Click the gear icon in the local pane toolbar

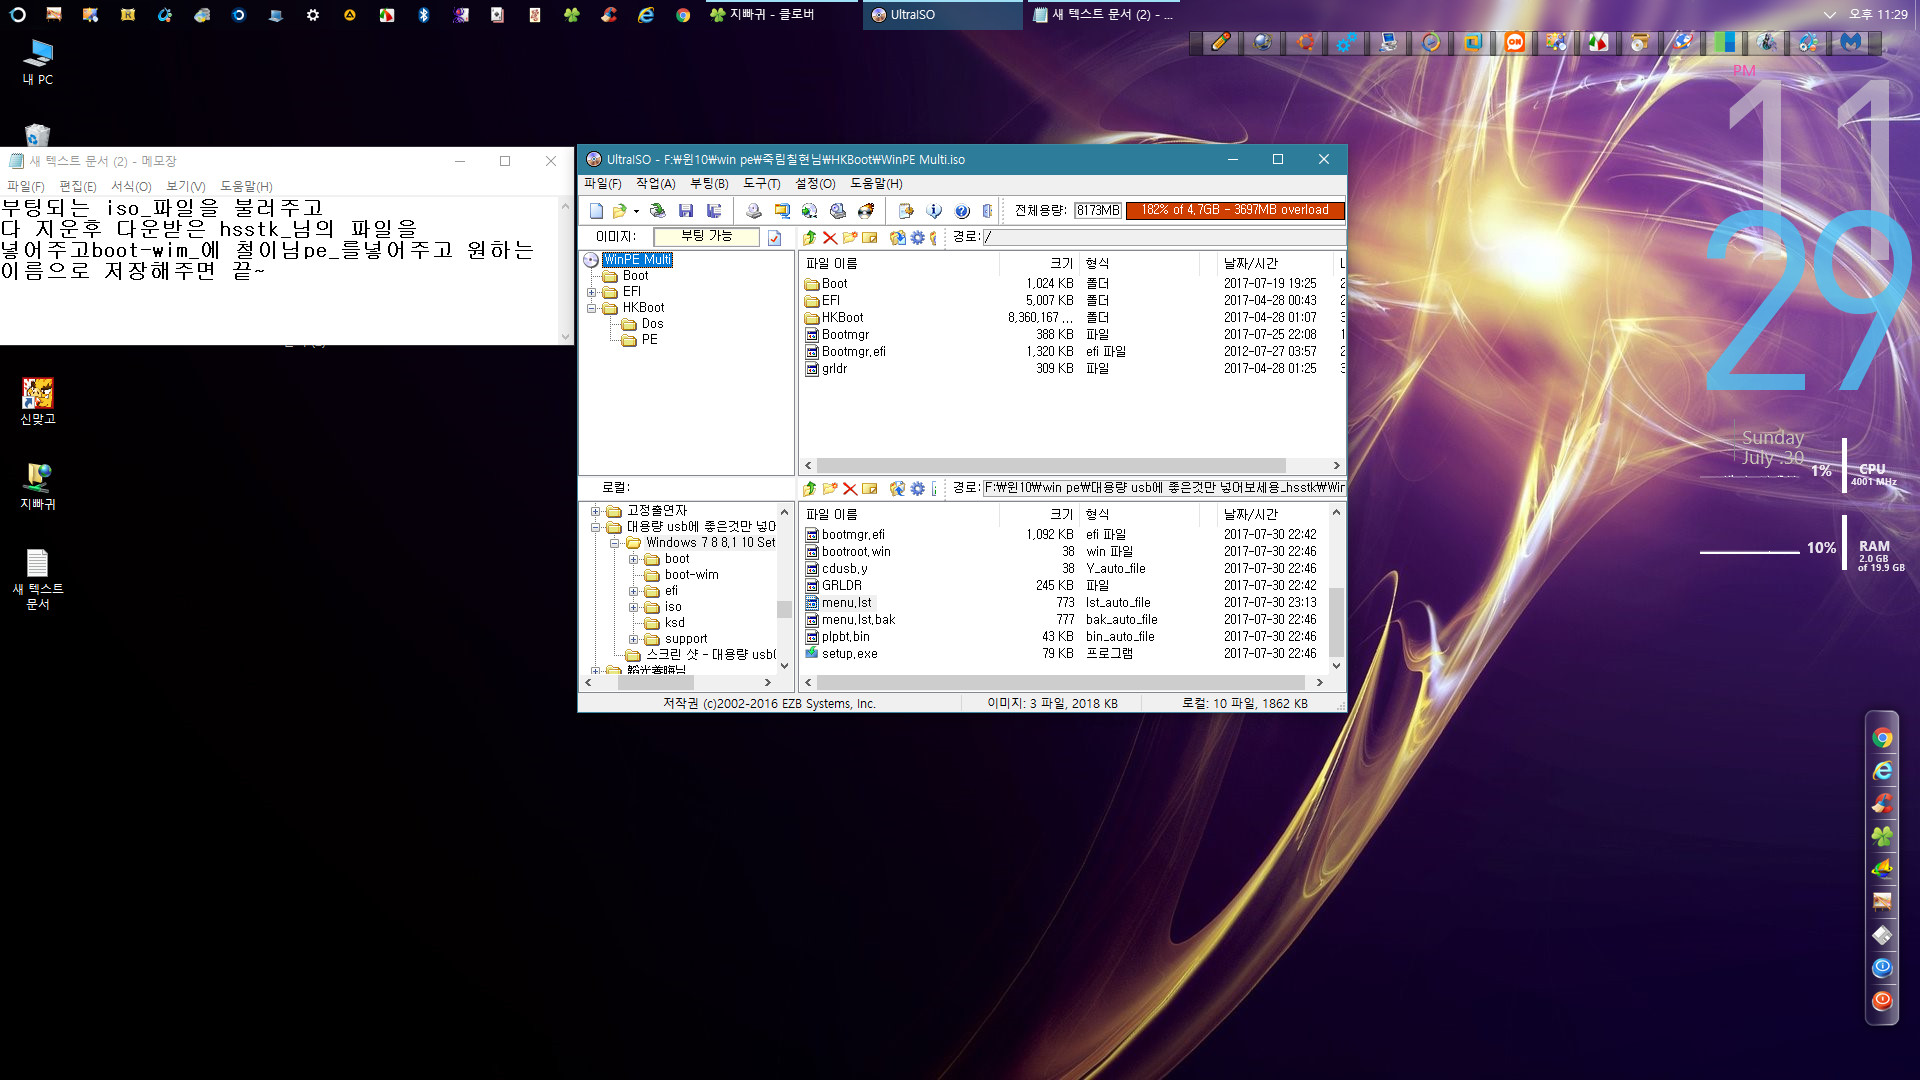pos(917,488)
